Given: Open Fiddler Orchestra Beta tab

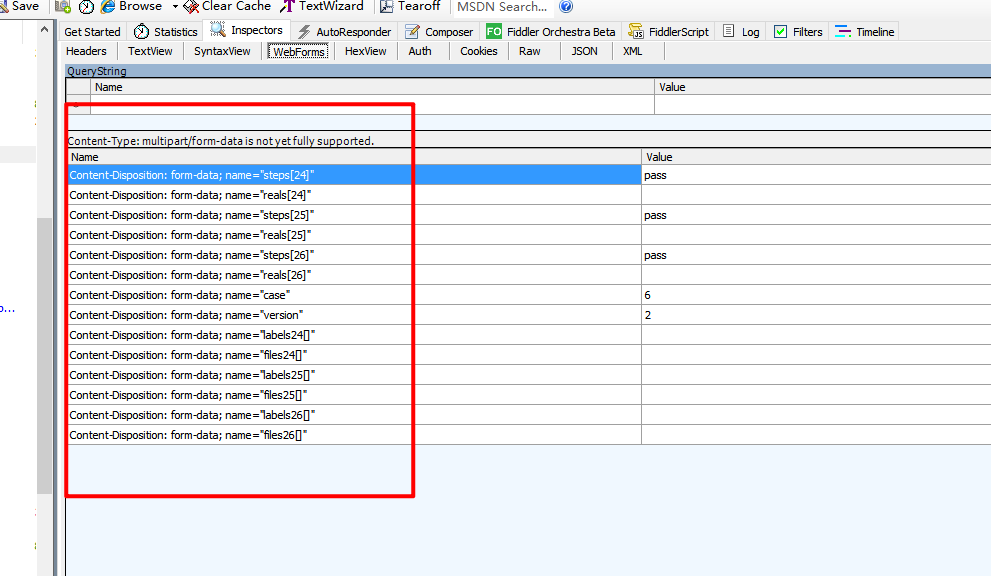Looking at the screenshot, I should pyautogui.click(x=552, y=32).
